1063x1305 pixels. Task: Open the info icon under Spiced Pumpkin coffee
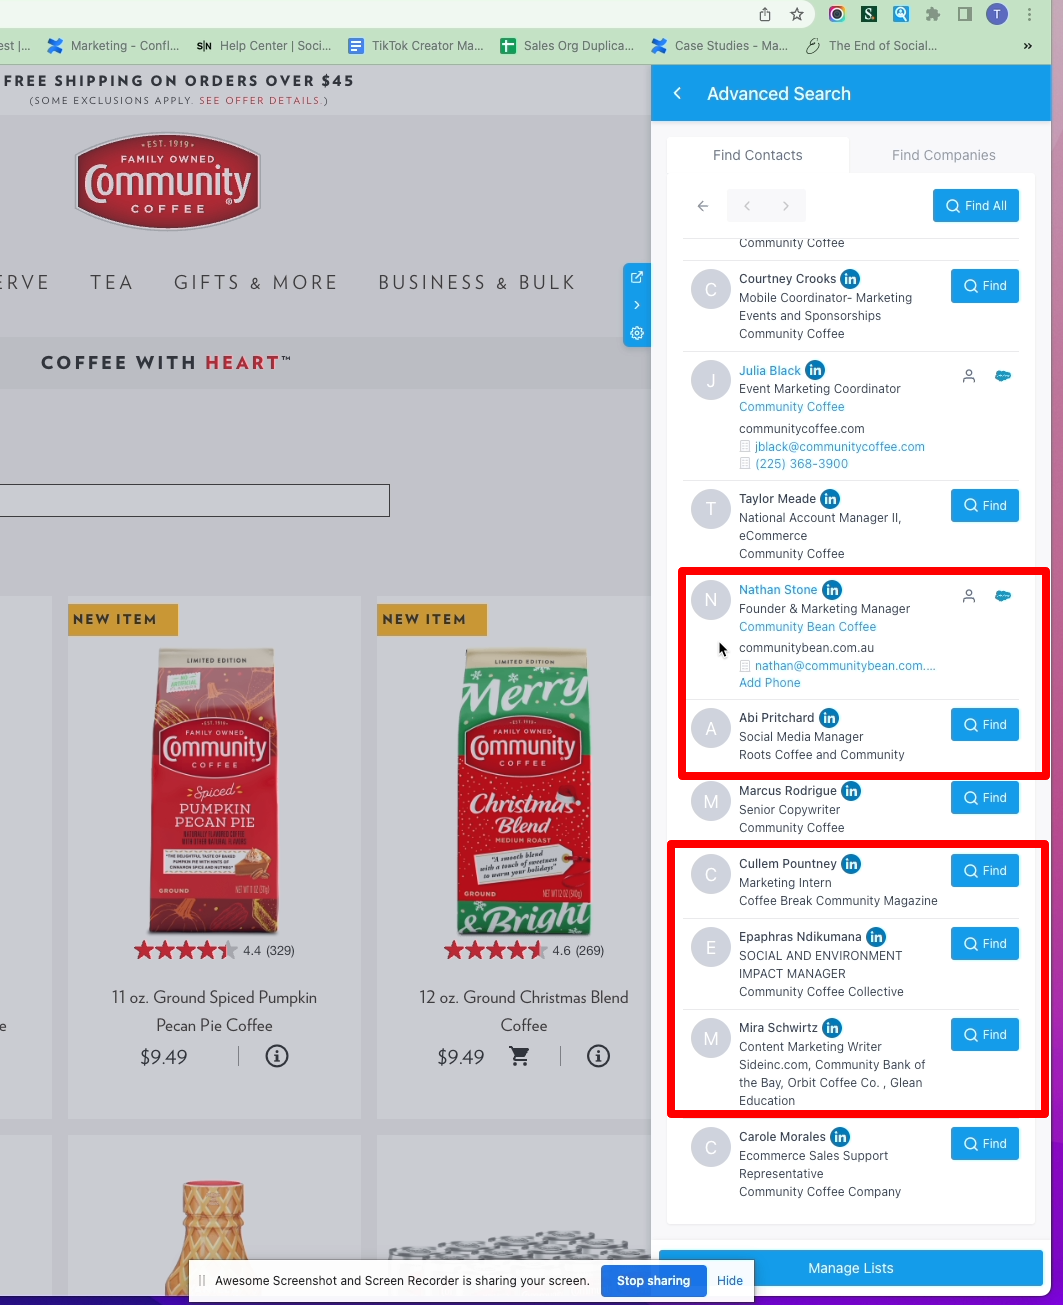277,1056
